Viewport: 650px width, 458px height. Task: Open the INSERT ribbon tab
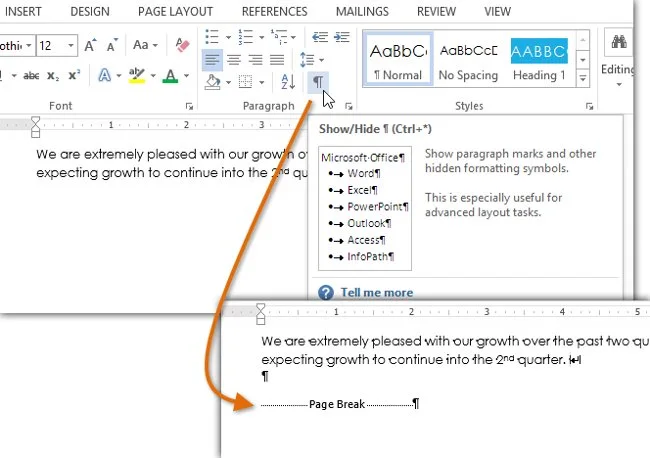[x=23, y=12]
